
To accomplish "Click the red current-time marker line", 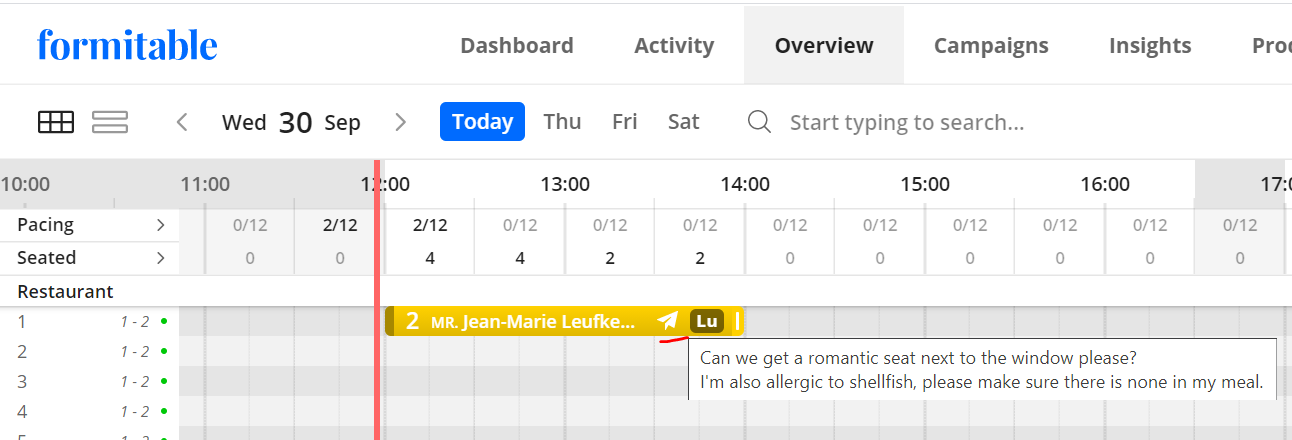I will pyautogui.click(x=377, y=300).
